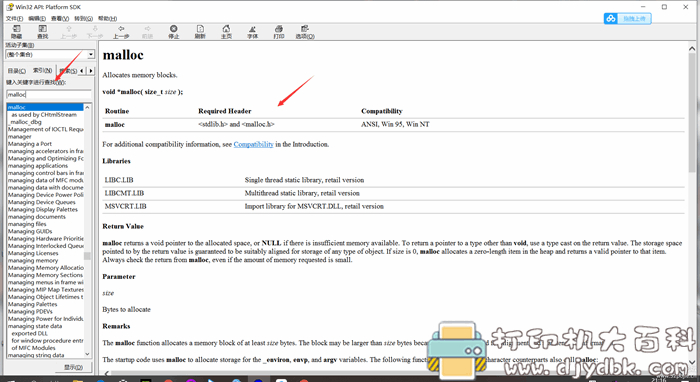Click the Hide (隐藏) toolbar icon
This screenshot has height=382, width=700.
click(x=17, y=32)
